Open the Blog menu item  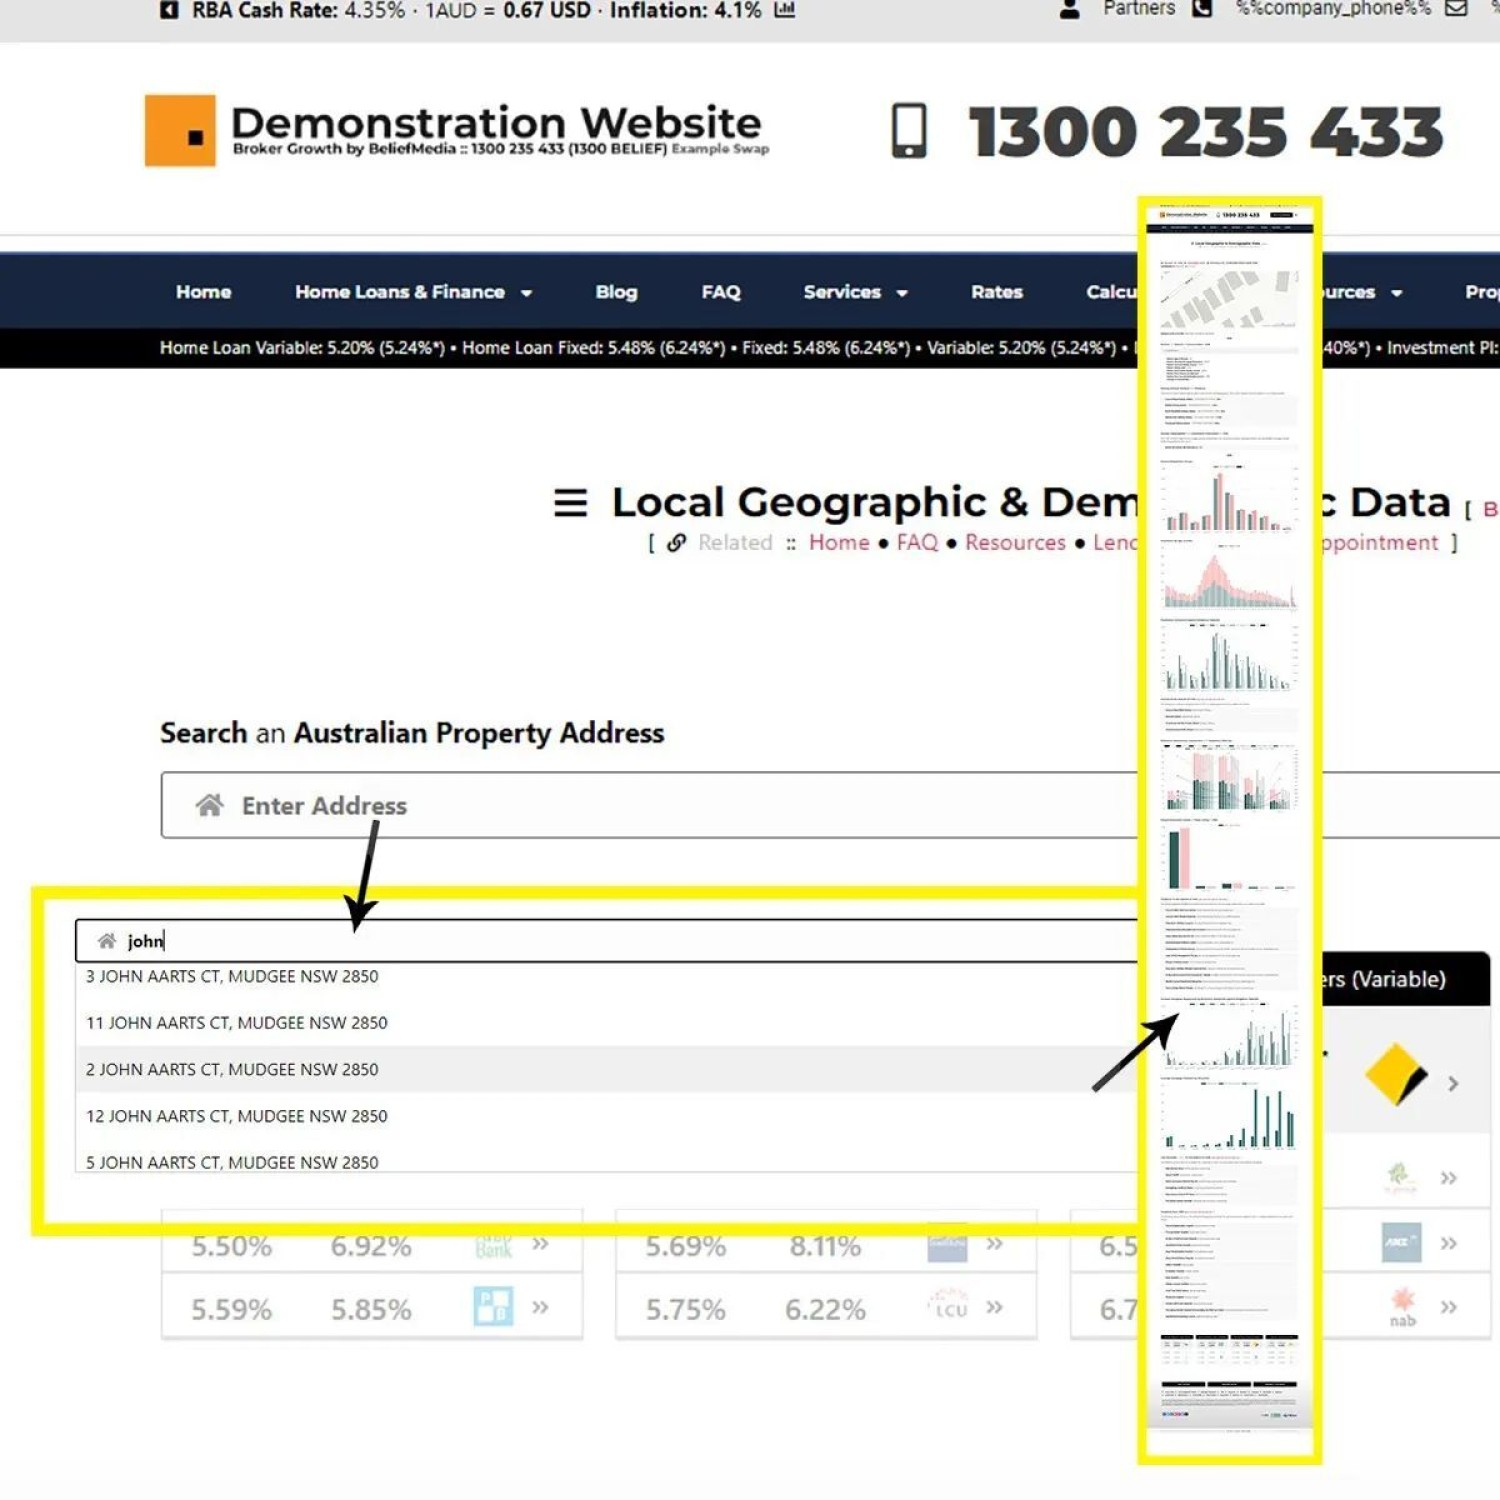point(616,292)
